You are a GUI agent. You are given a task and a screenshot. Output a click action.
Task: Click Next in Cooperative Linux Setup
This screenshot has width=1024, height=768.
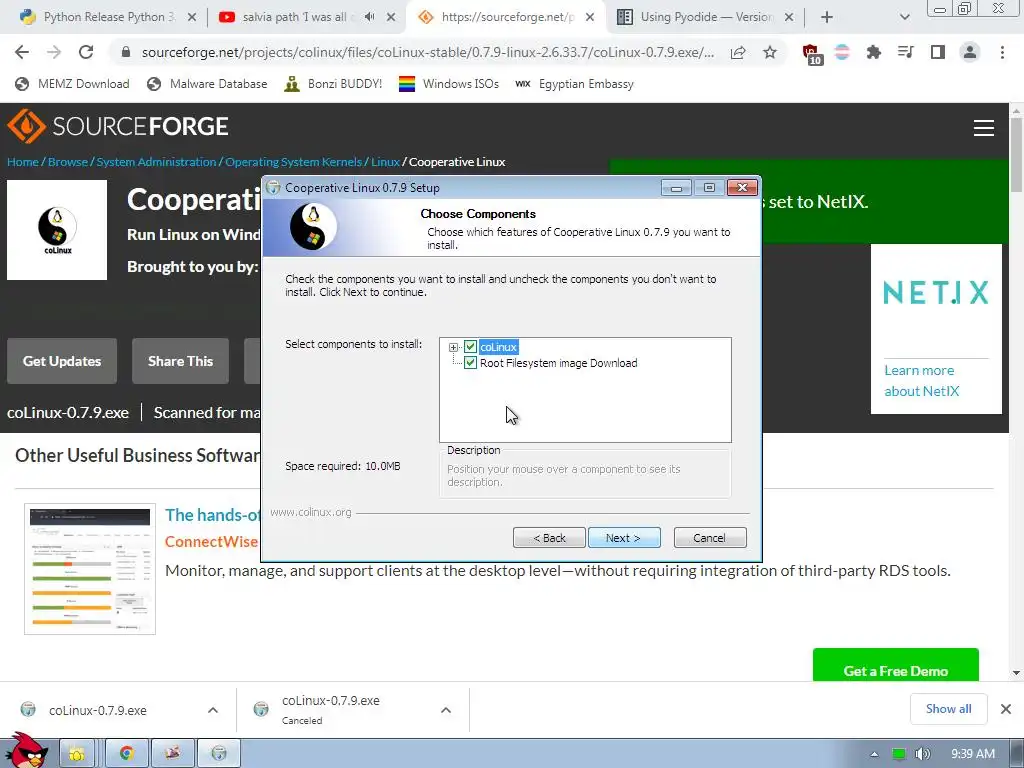pos(624,537)
